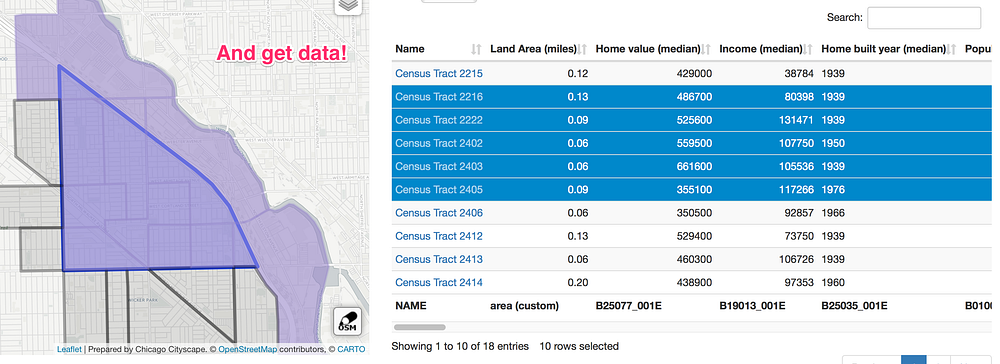Open the Census Tract 2406 link
This screenshot has width=1000, height=364.
coord(439,213)
